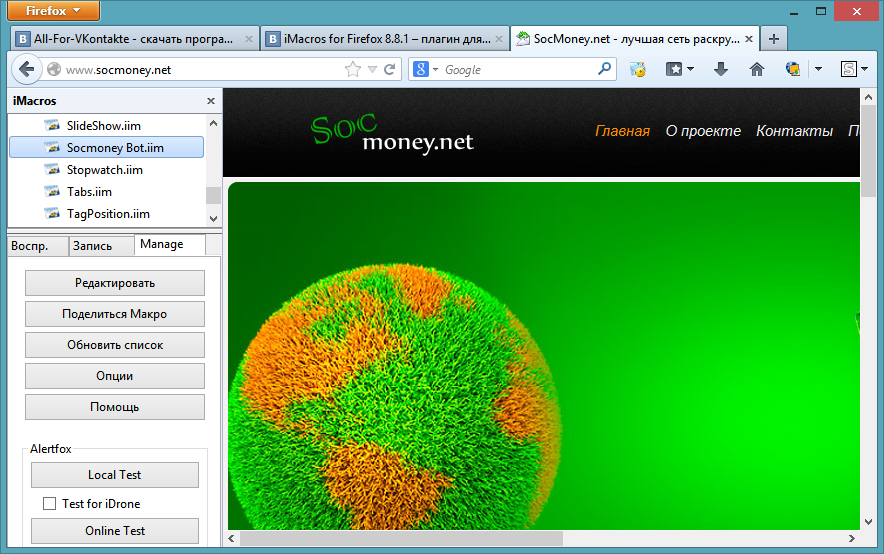884x554 pixels.
Task: Select Socmoney Bot.iim macro
Action: click(x=107, y=148)
